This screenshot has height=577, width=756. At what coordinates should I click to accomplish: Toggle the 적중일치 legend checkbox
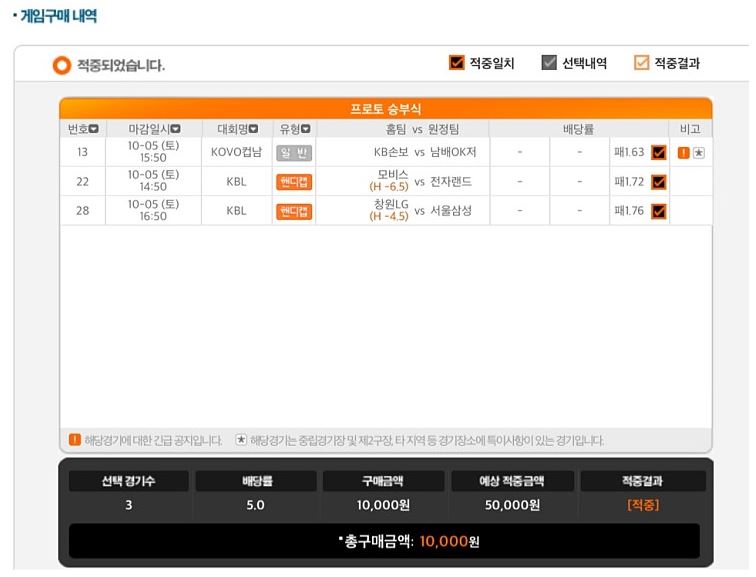coord(456,63)
